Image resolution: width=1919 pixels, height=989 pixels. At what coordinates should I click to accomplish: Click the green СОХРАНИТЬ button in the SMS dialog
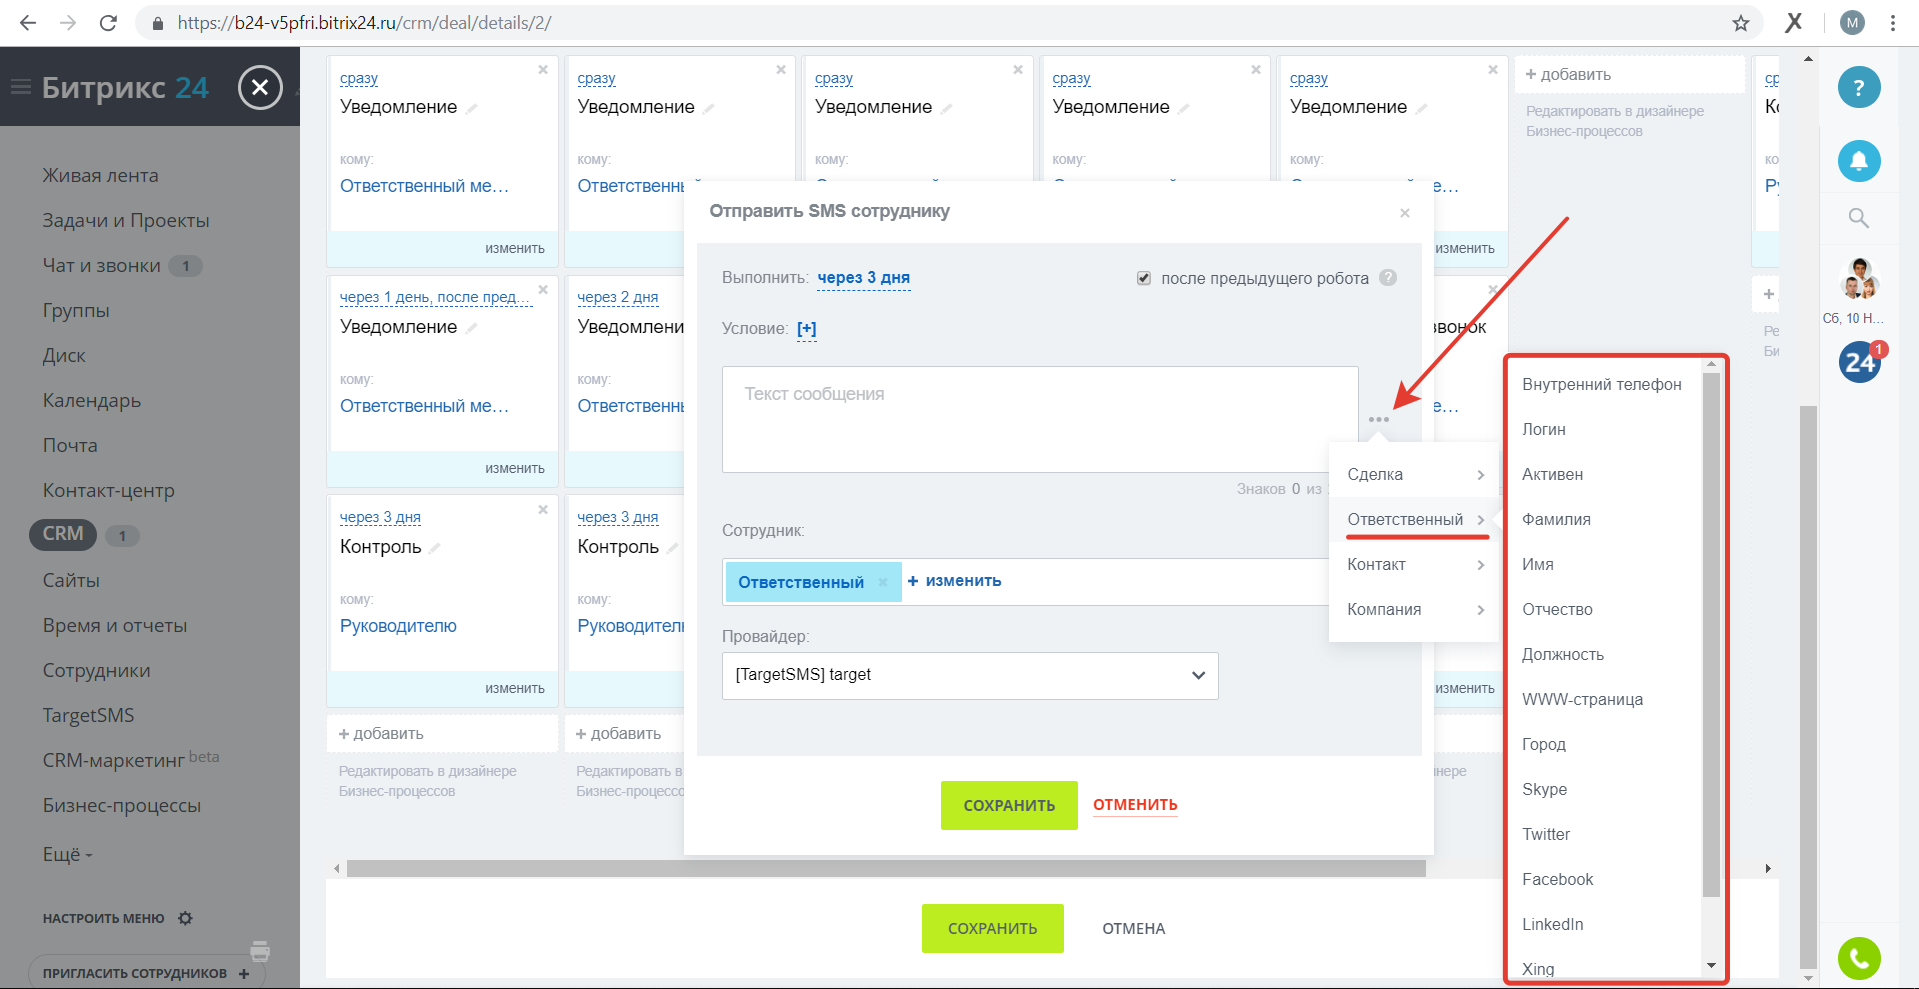click(1009, 805)
